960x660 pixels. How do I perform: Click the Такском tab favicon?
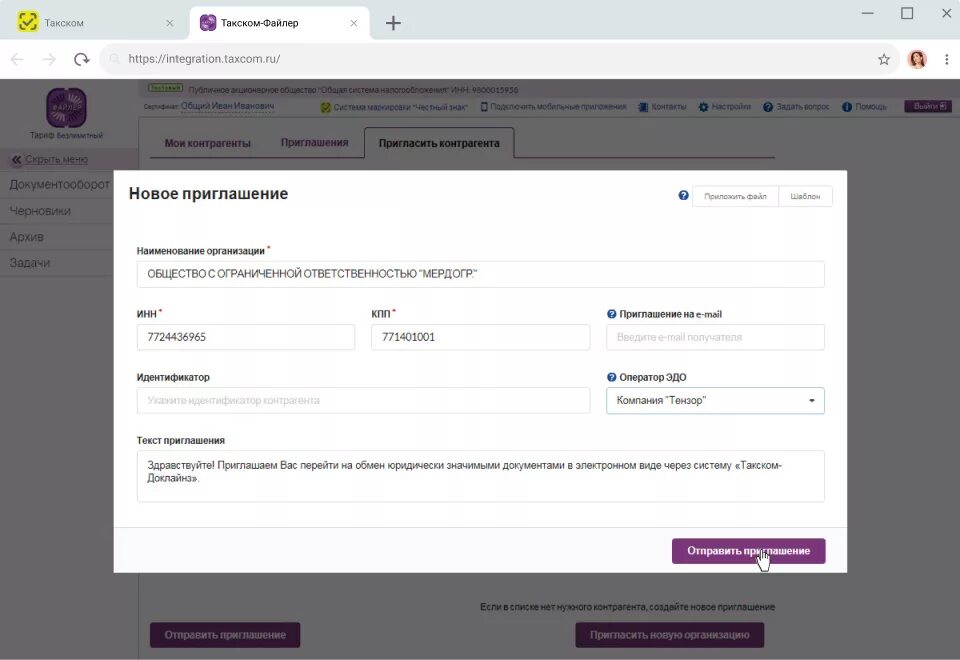coord(28,23)
